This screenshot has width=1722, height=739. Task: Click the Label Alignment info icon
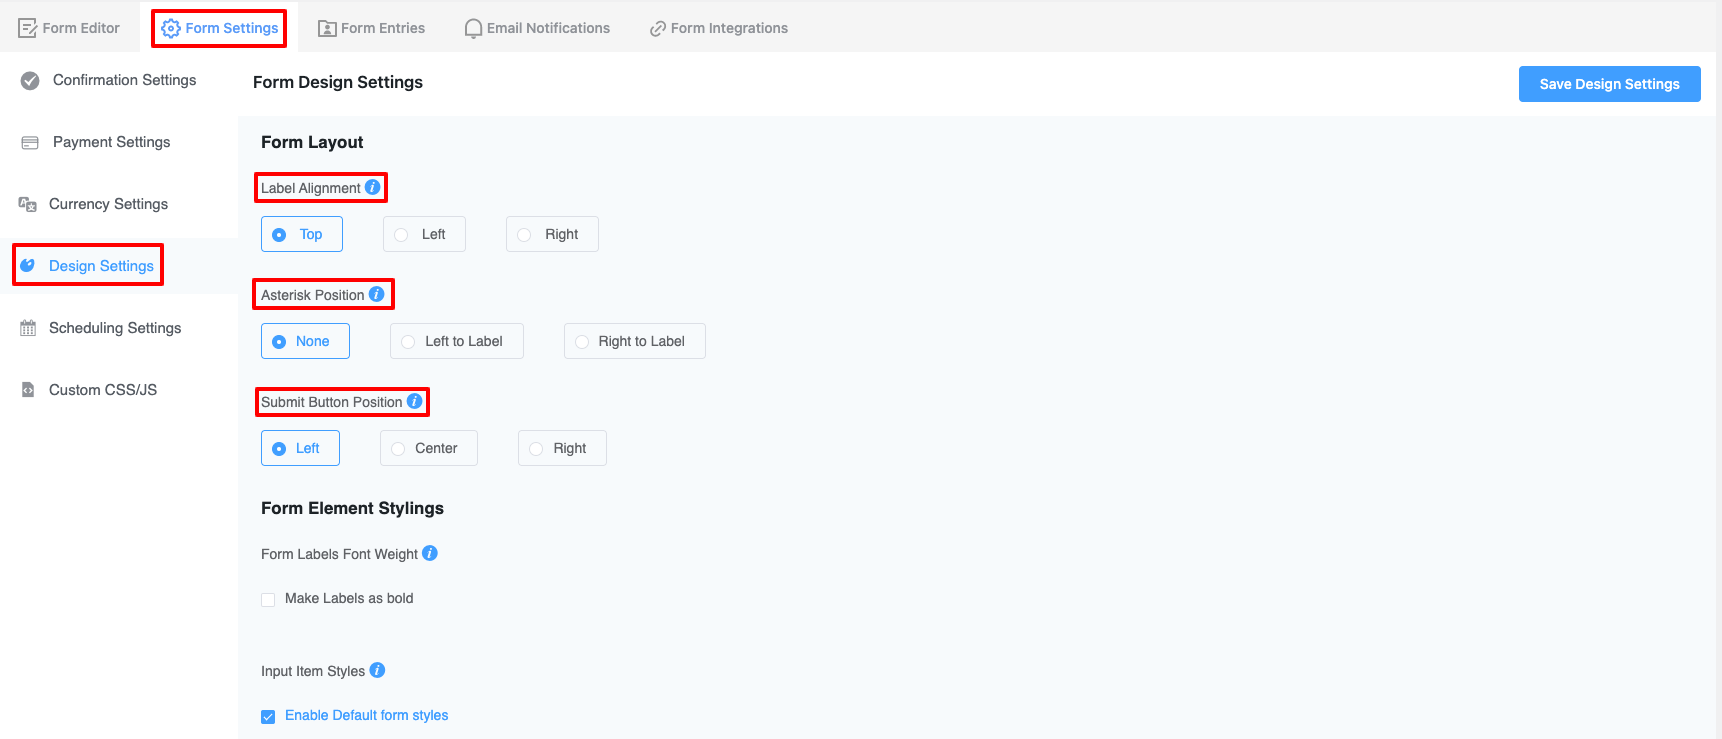[x=372, y=187]
